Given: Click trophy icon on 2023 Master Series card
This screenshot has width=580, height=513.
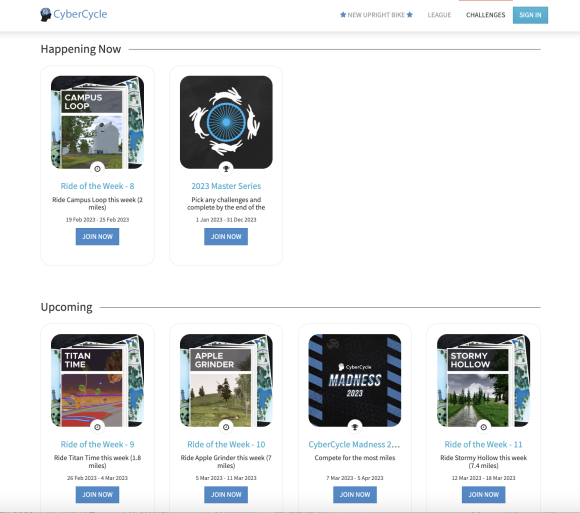Looking at the screenshot, I should click(226, 169).
